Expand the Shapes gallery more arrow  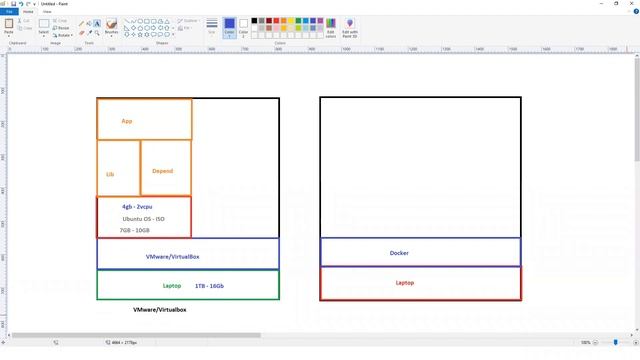click(x=173, y=34)
